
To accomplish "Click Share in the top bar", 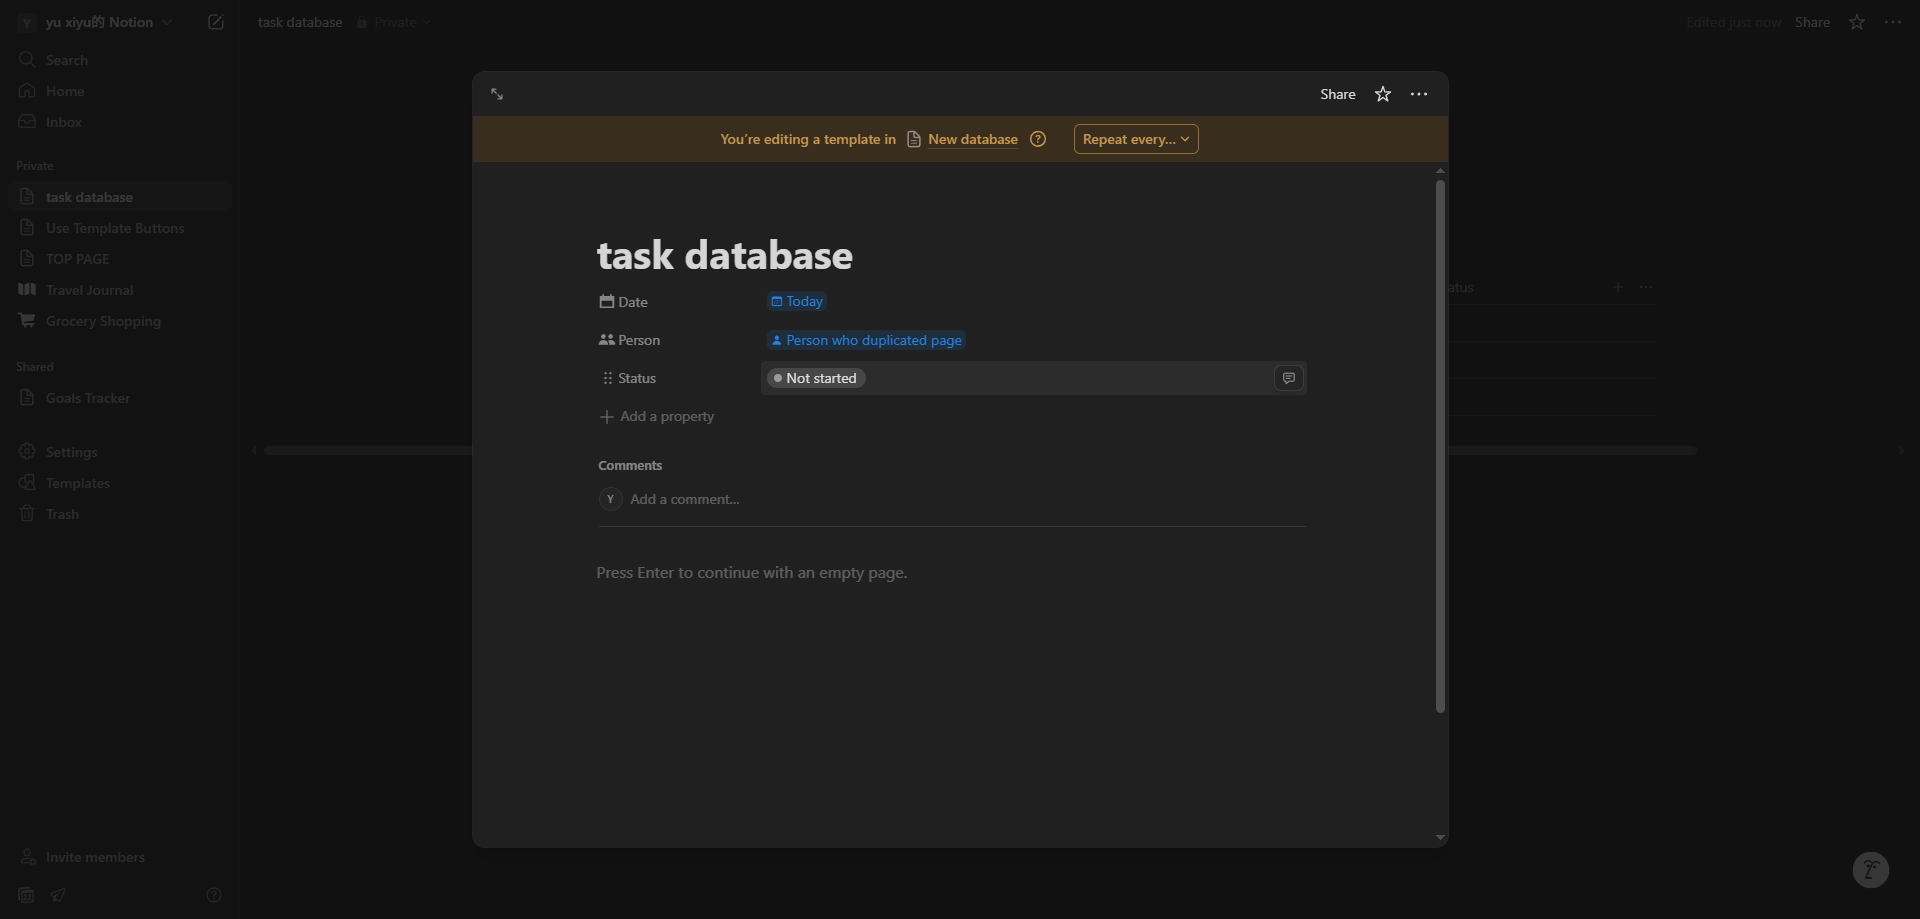I will [1812, 22].
